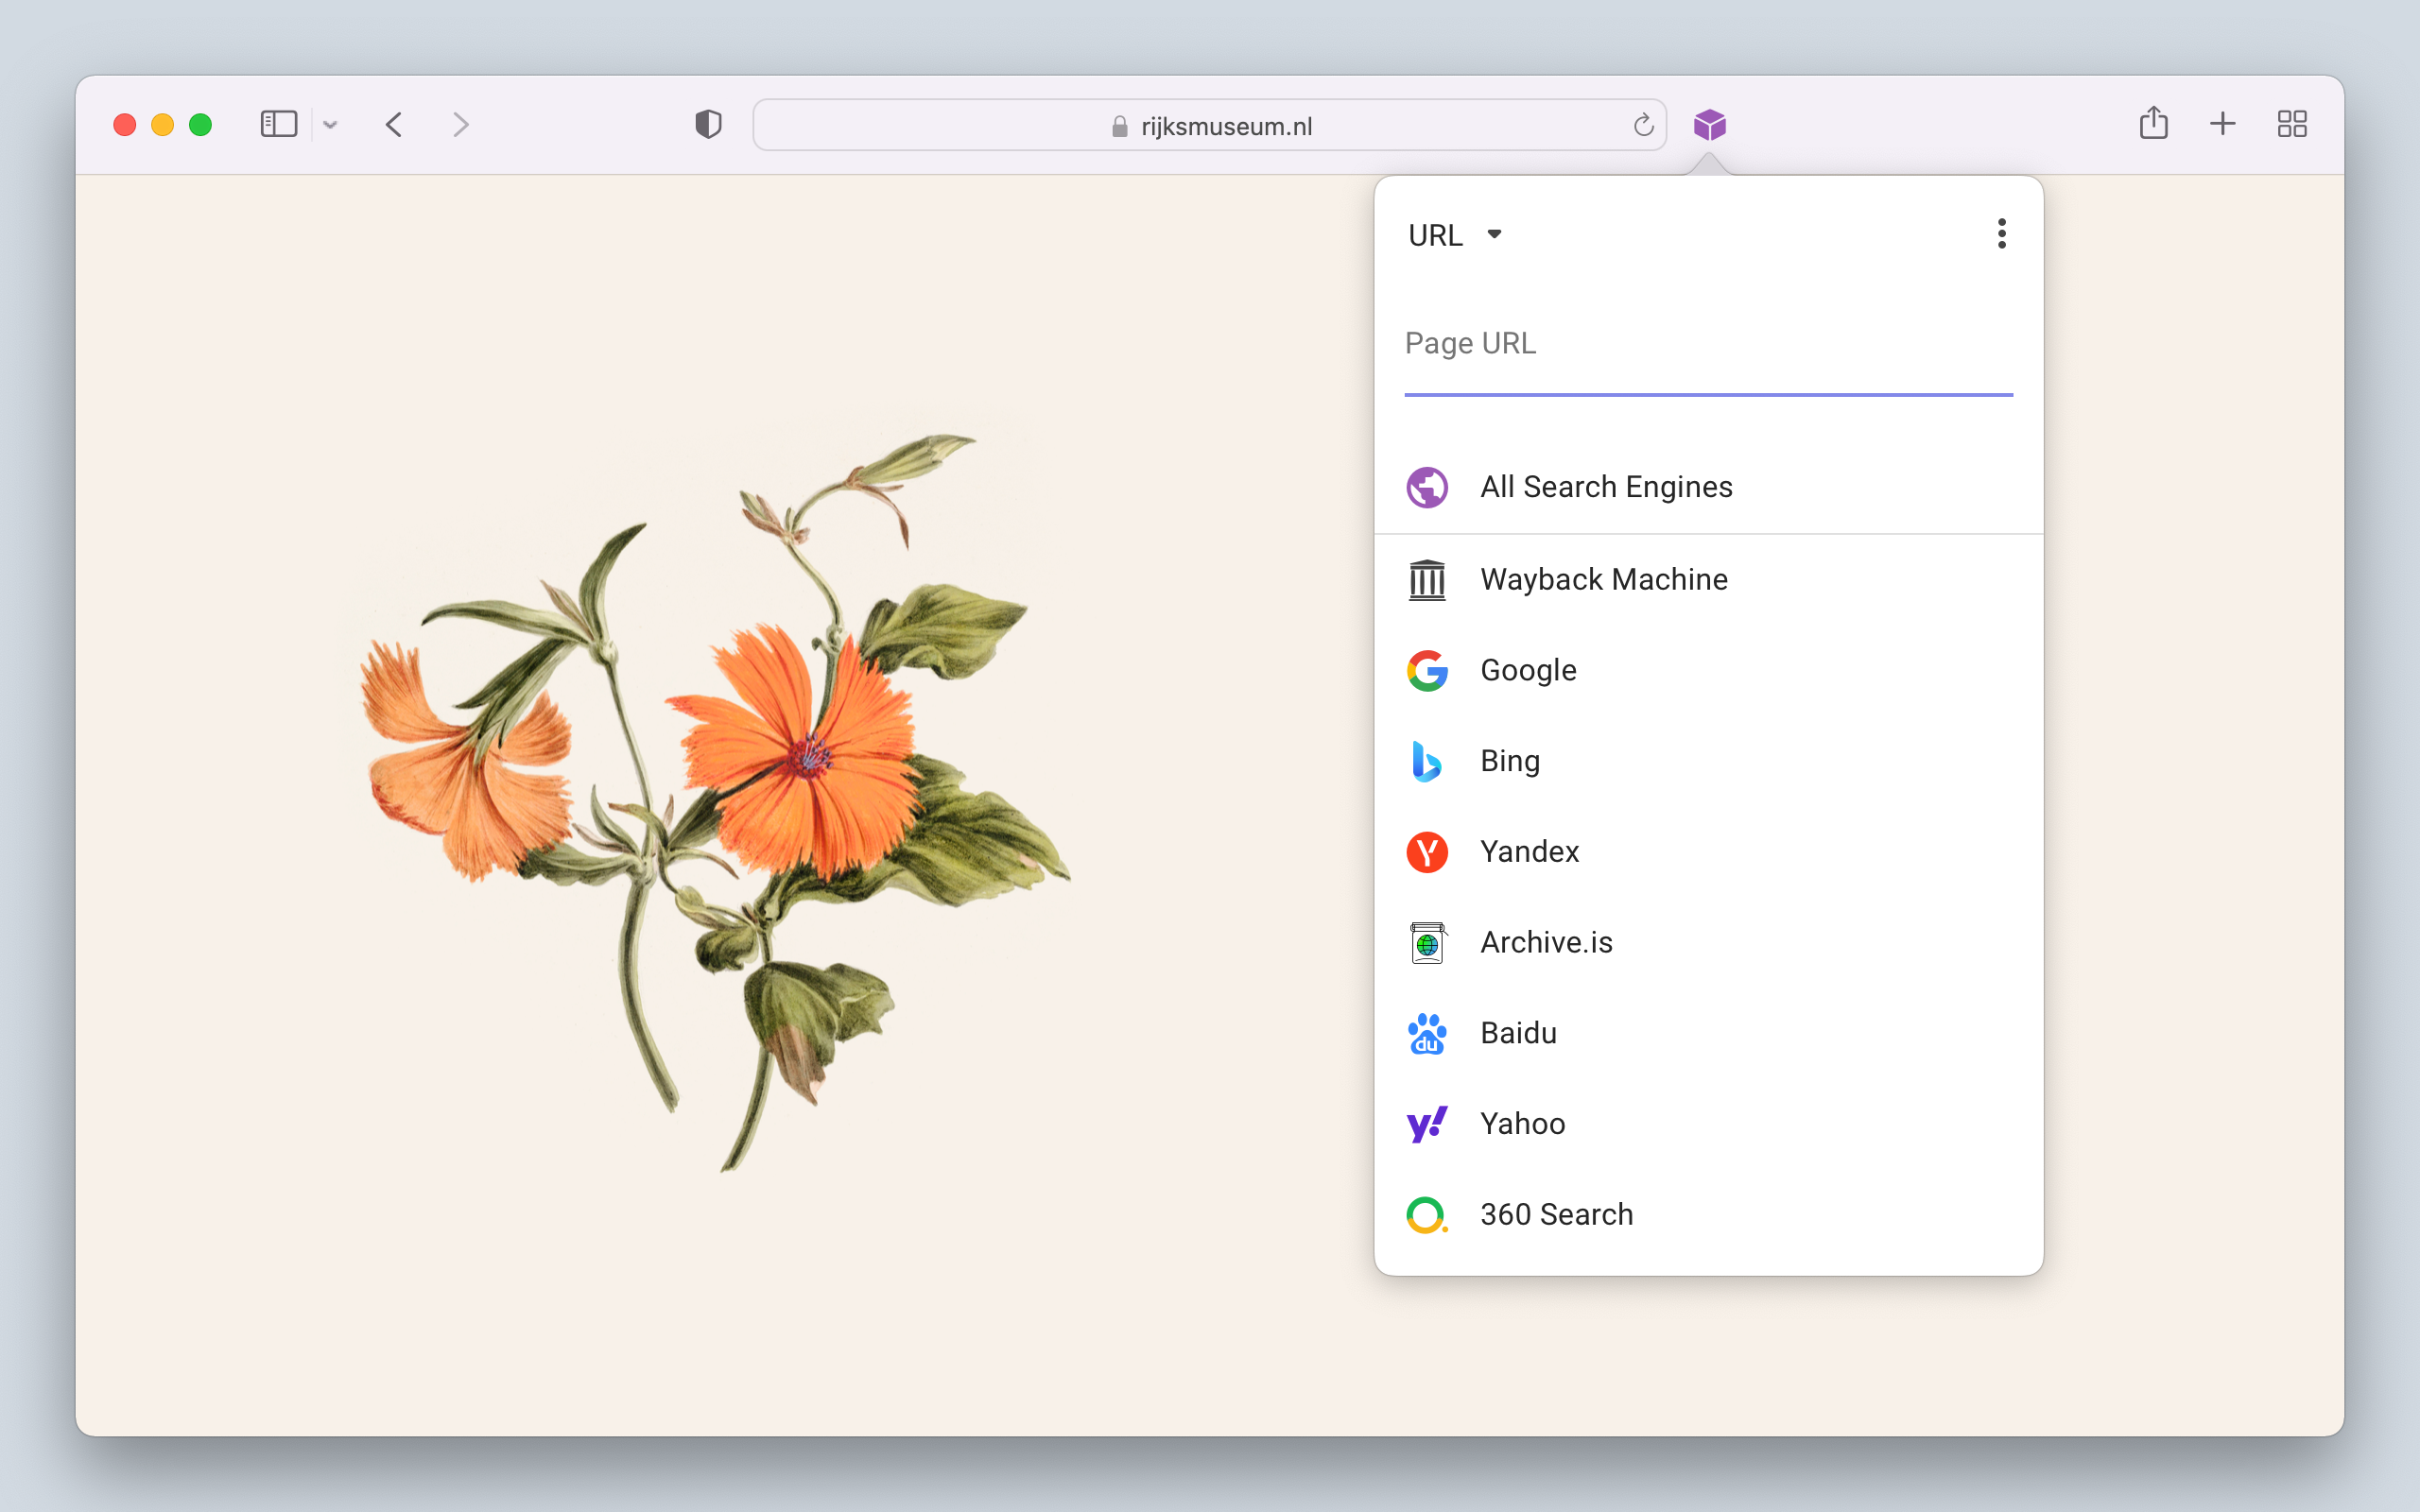This screenshot has height=1512, width=2420.
Task: Open the sidebar chevron dropdown
Action: tap(331, 125)
